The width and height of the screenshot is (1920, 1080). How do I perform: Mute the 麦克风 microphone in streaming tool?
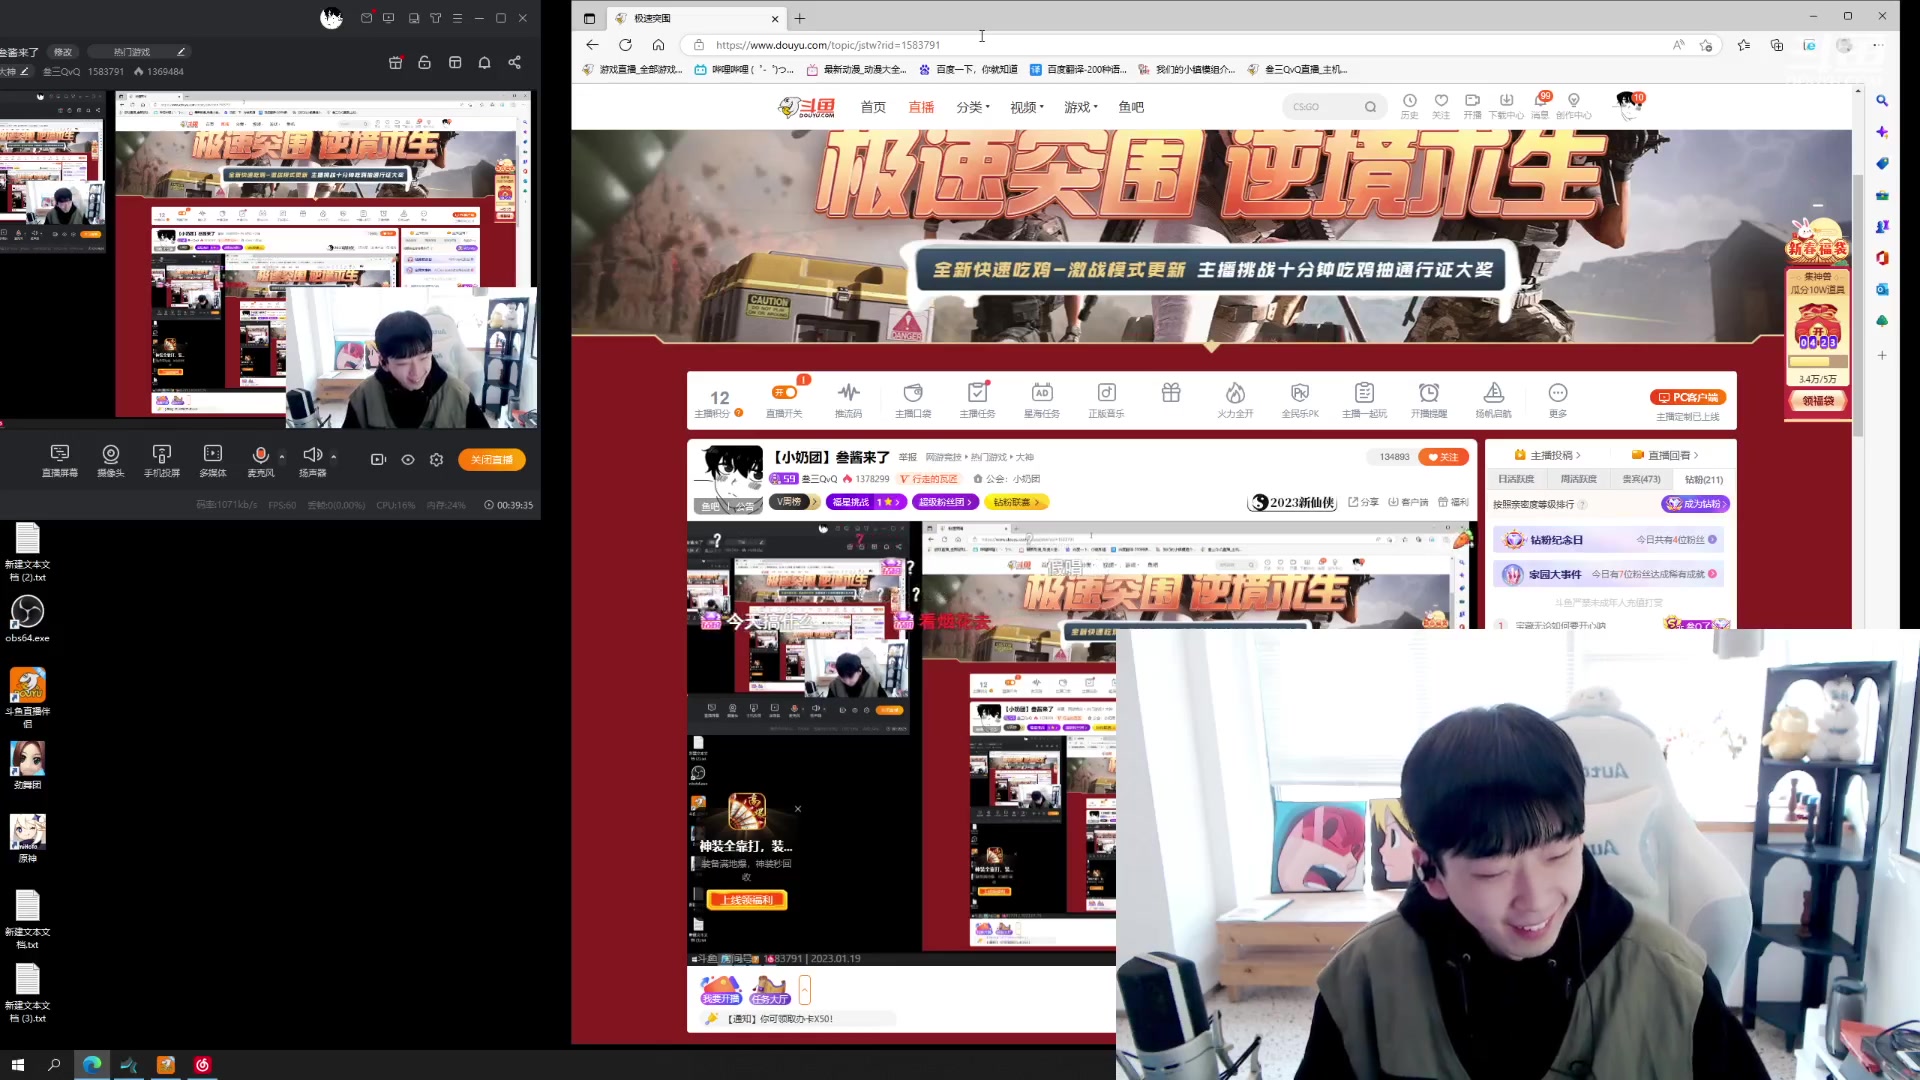[261, 460]
